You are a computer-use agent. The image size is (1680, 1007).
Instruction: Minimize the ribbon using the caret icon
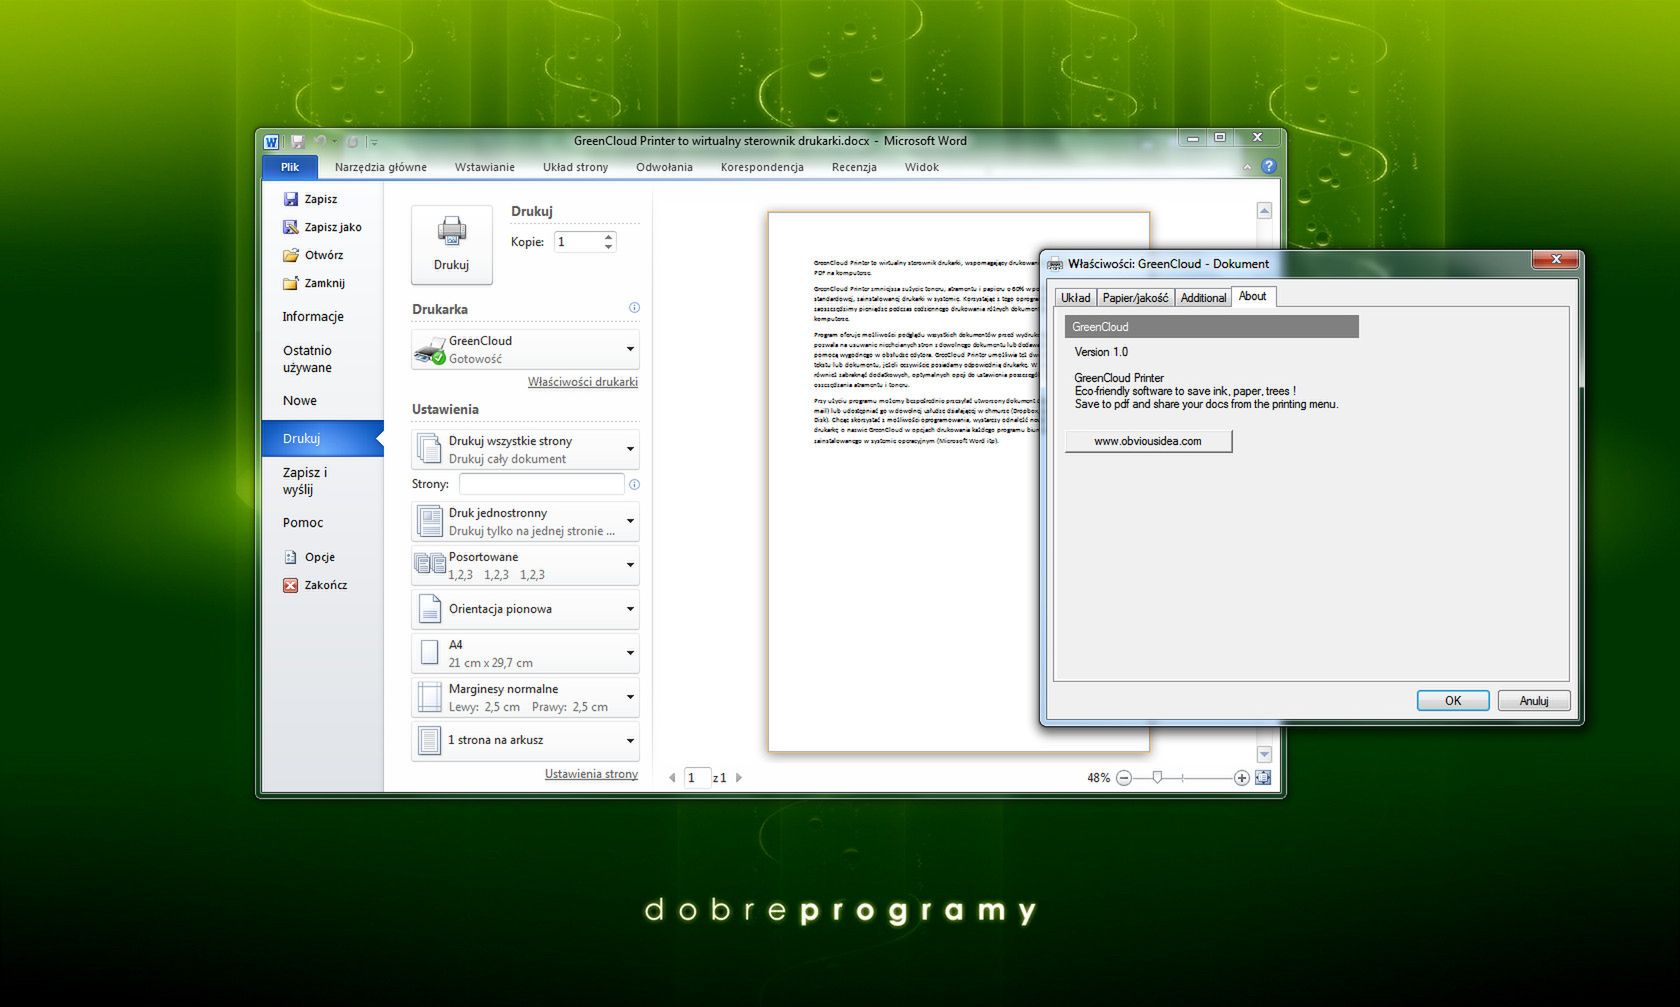click(1247, 167)
